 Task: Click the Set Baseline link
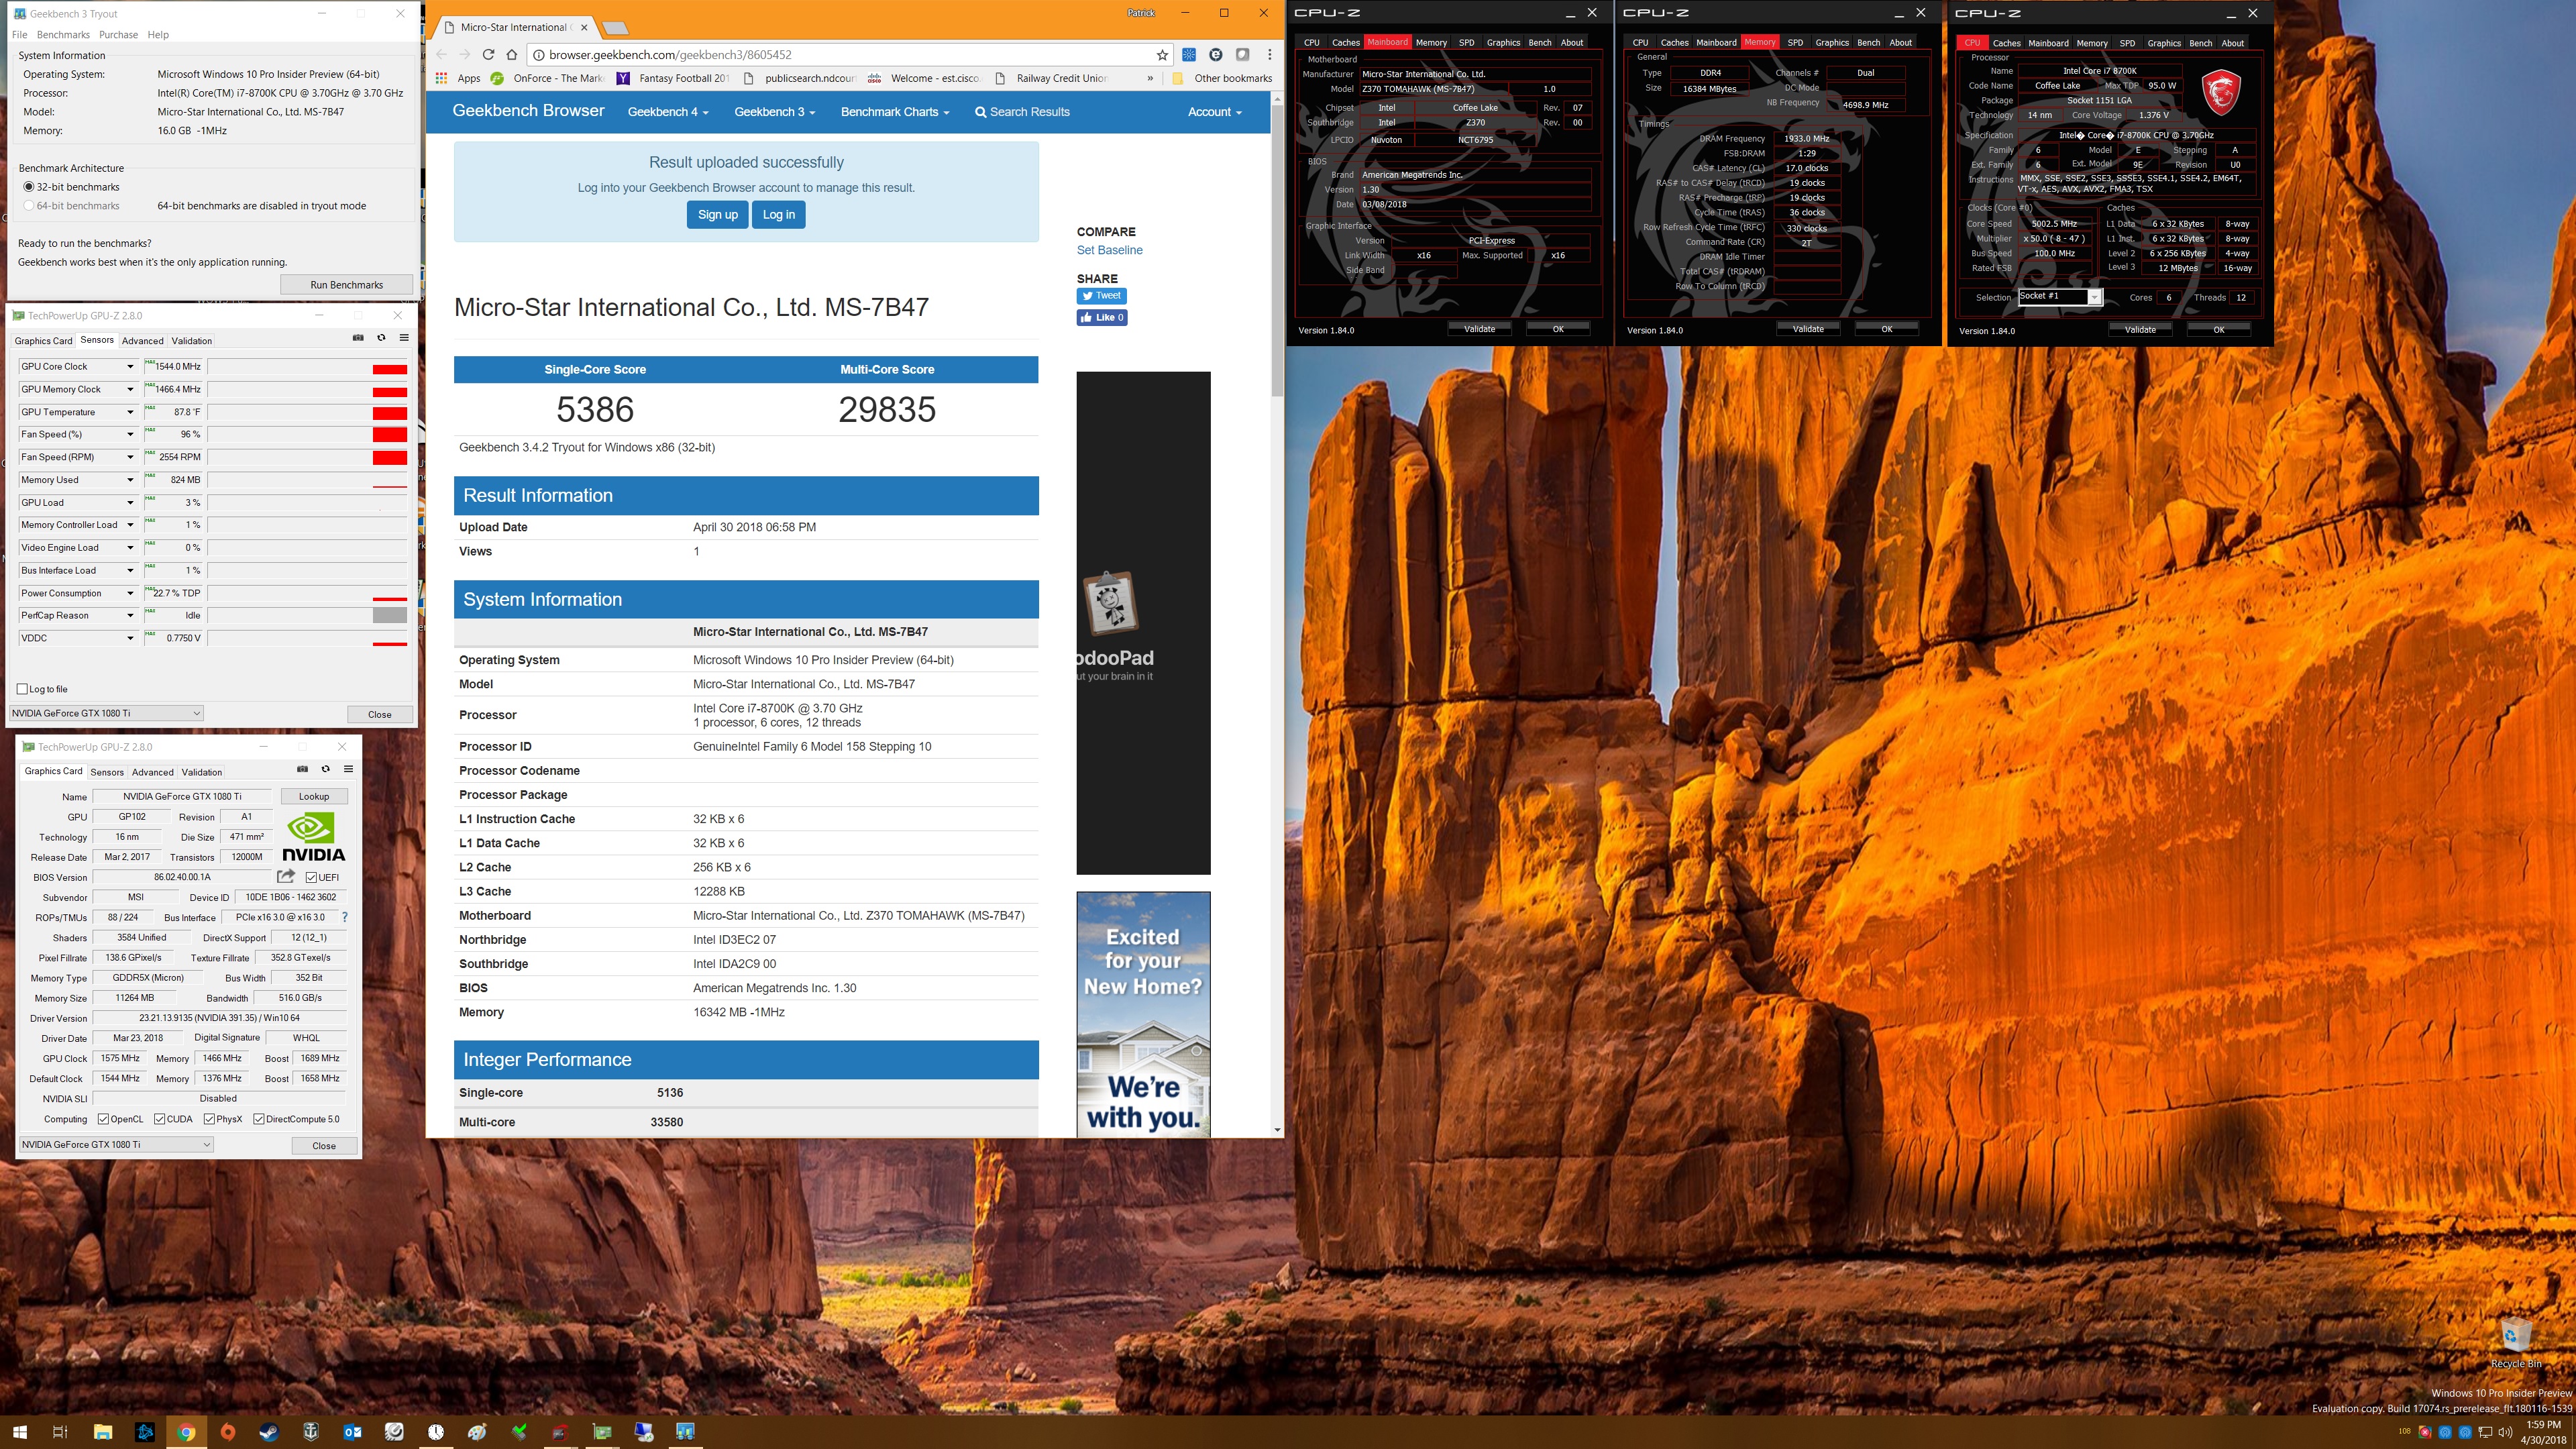click(1109, 250)
